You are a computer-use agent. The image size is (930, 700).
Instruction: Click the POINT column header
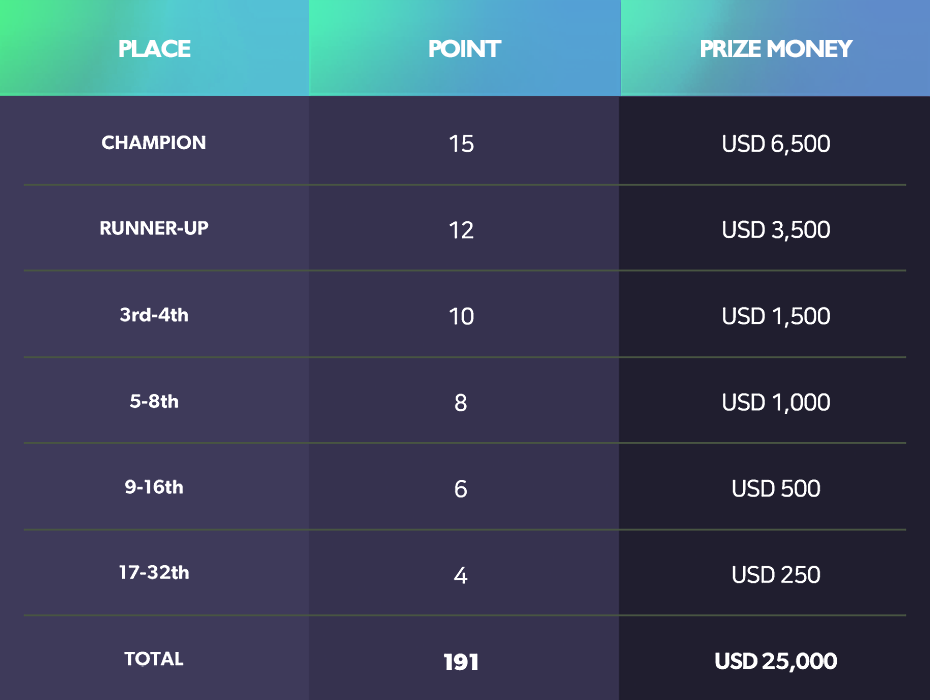click(x=464, y=48)
